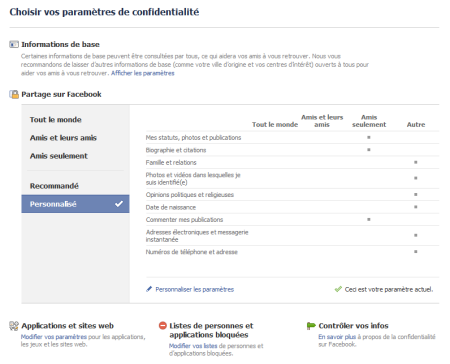Viewport: 450px width, 364px height.
Task: Click the Informations de base heading
Action: [x=60, y=44]
